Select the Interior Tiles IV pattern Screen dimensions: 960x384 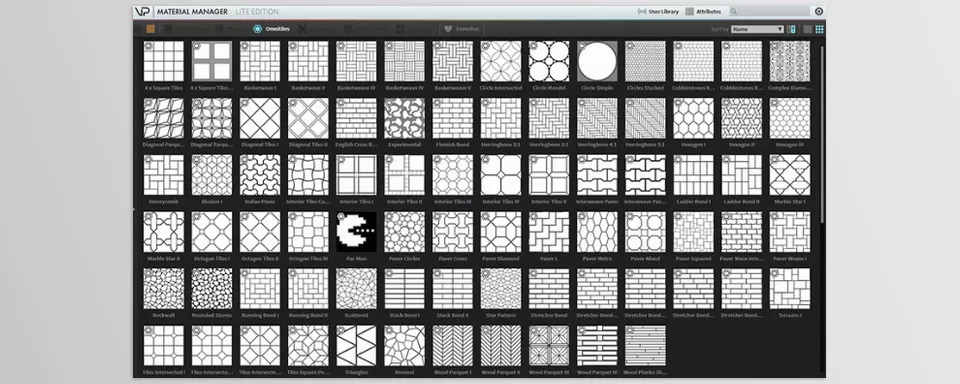point(501,175)
